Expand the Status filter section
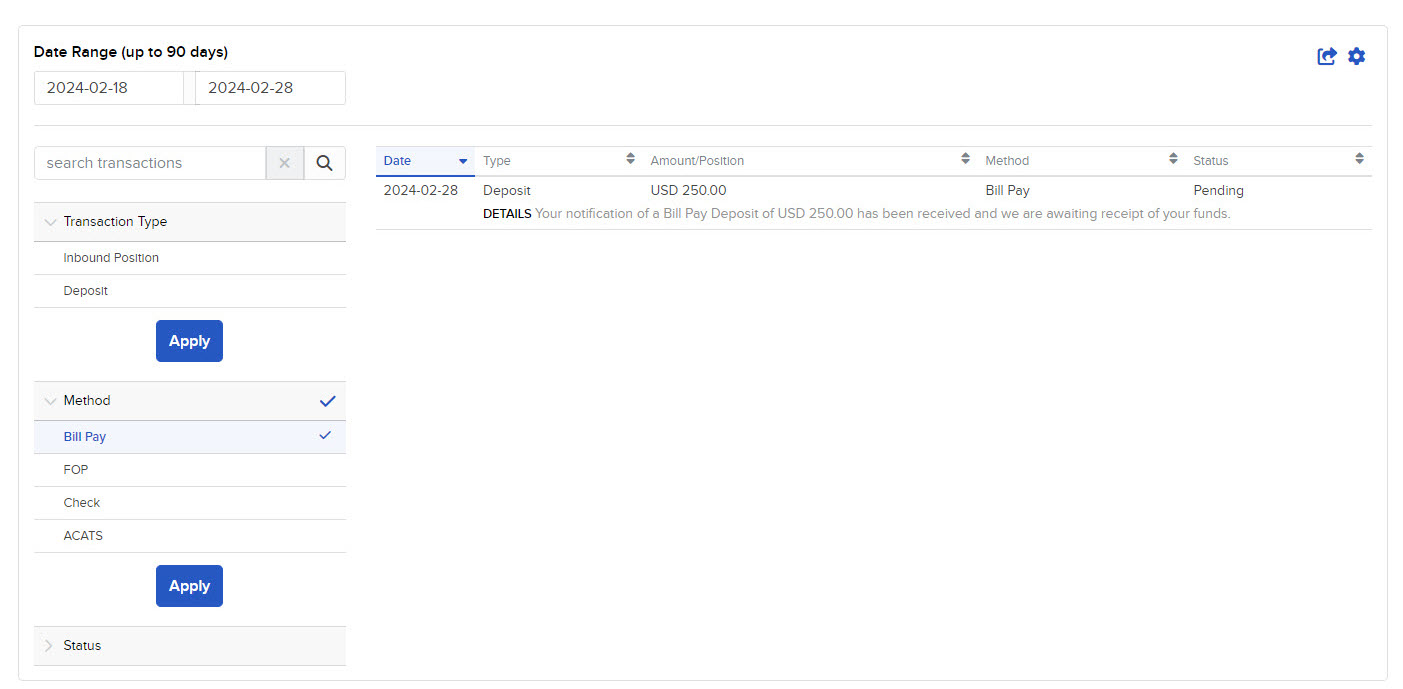 pyautogui.click(x=48, y=645)
